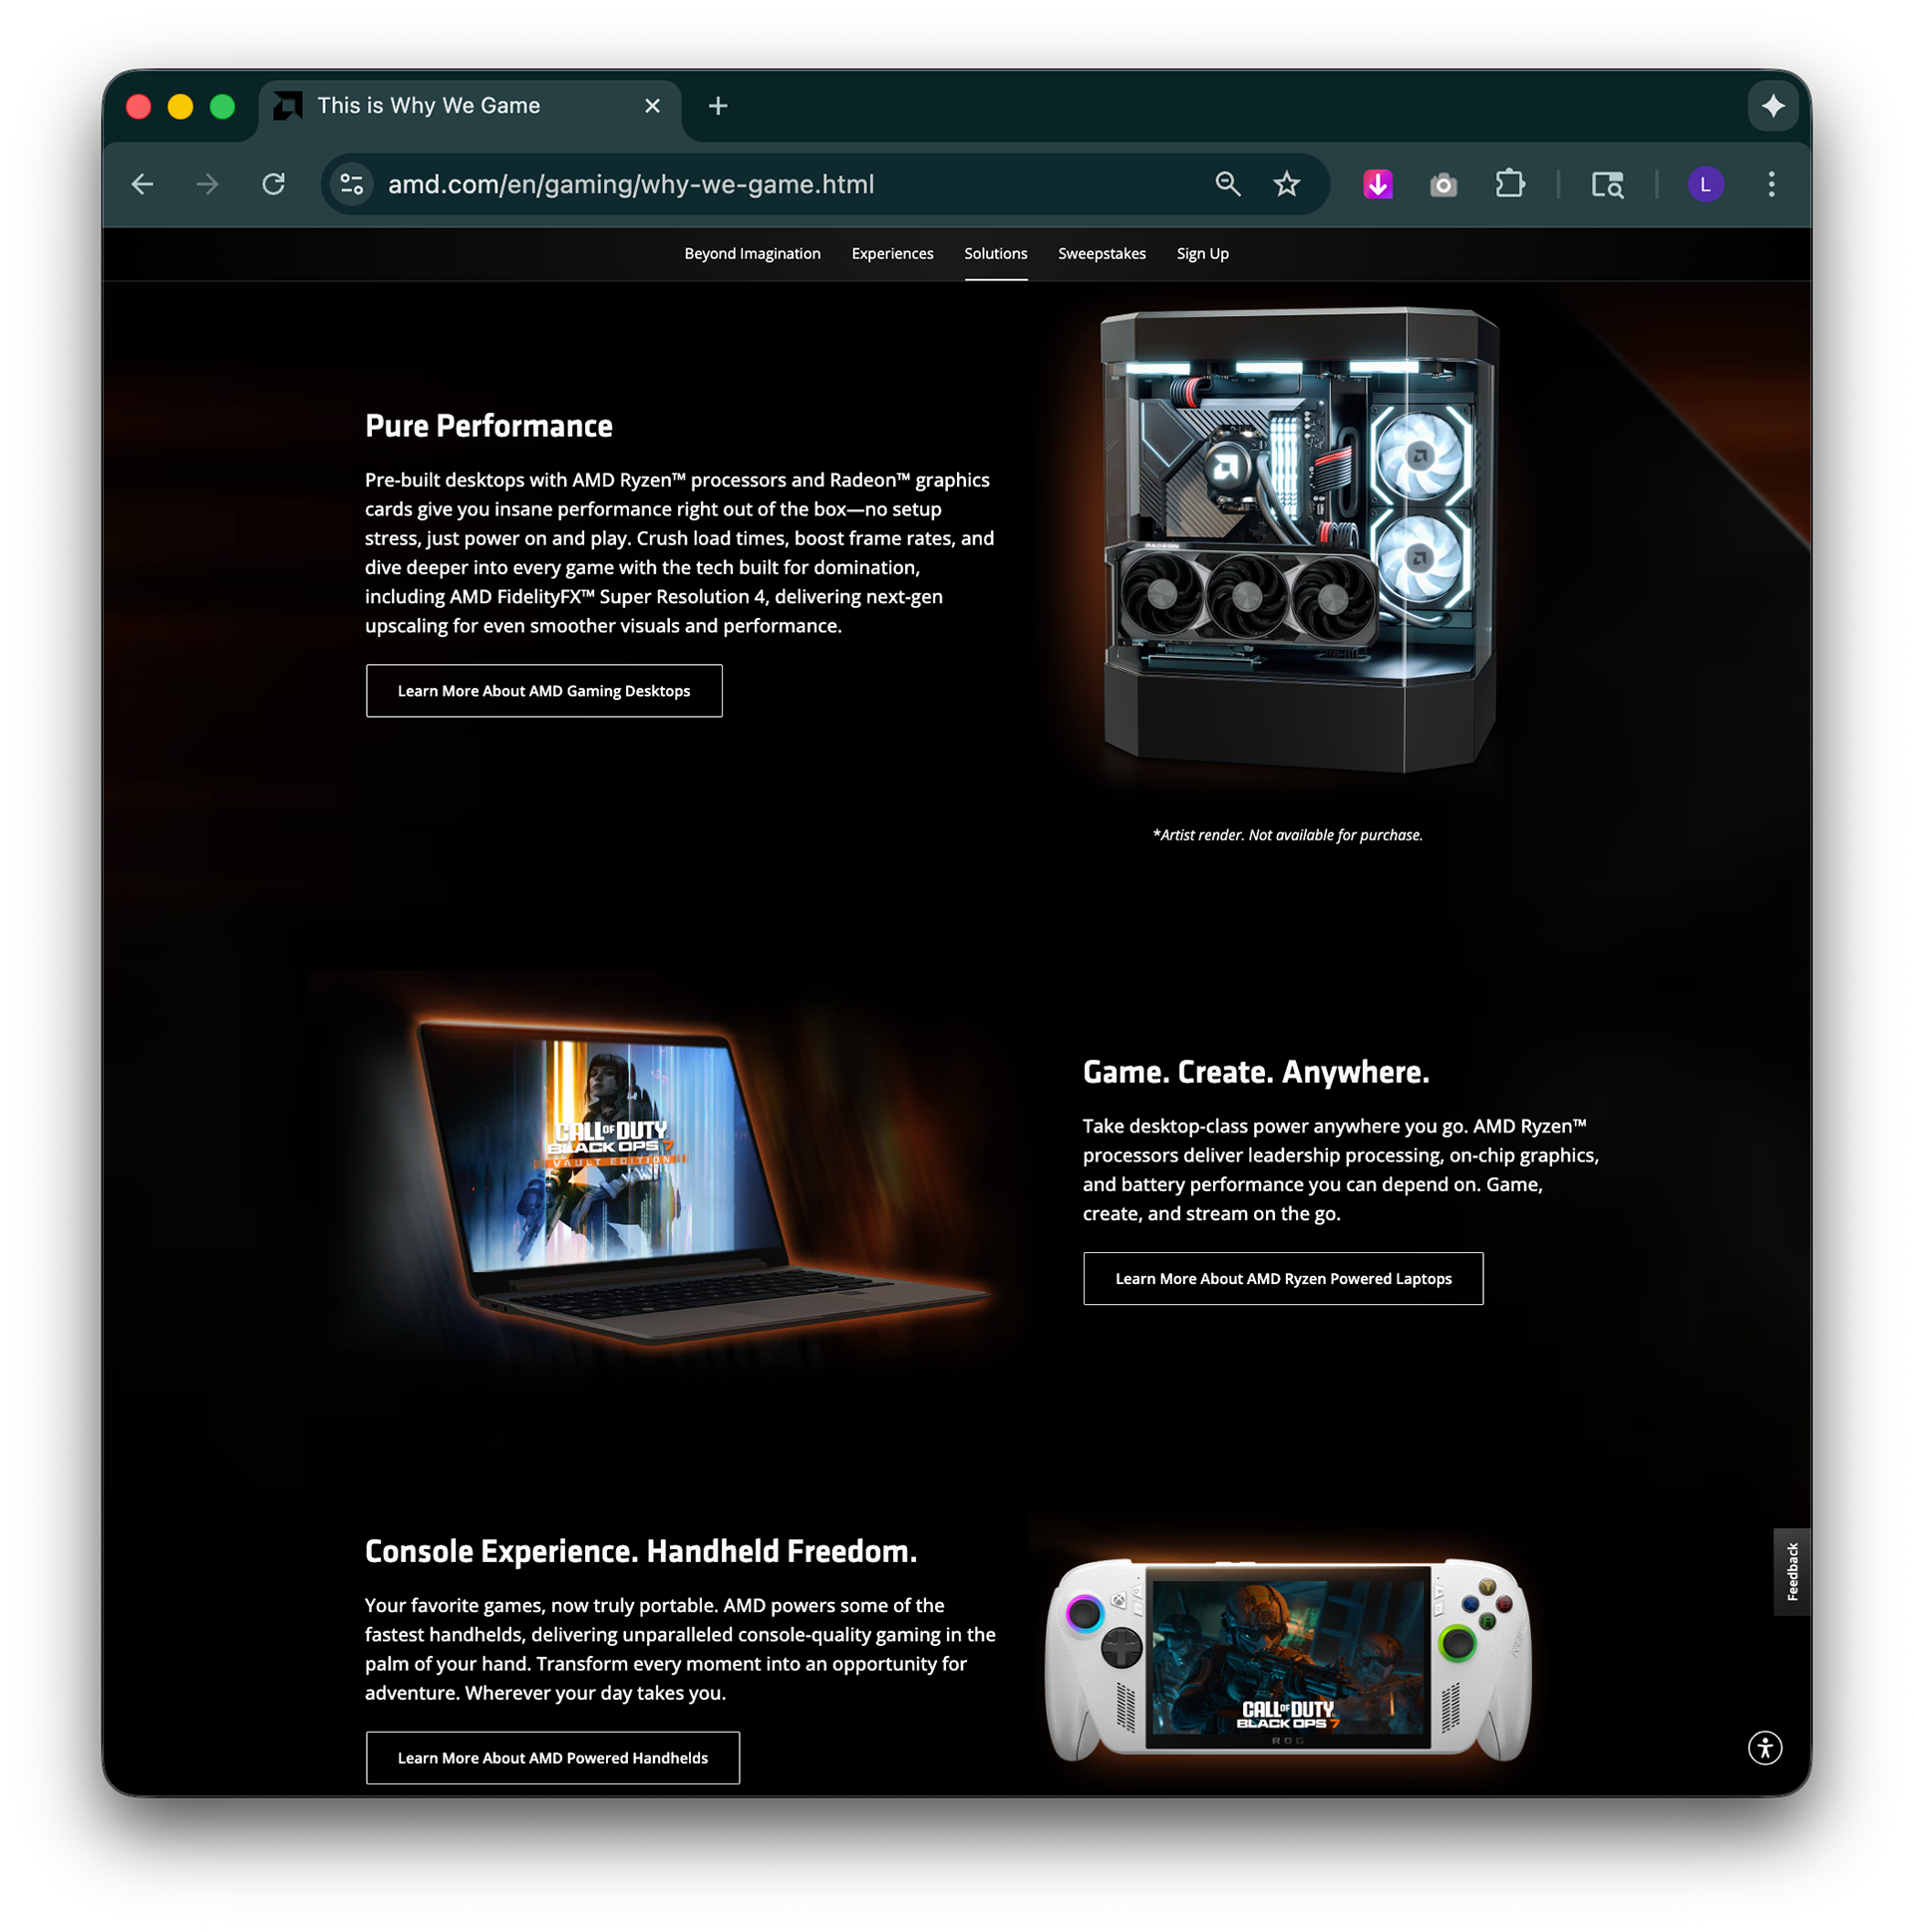Click the camera screenshot extension icon

pyautogui.click(x=1443, y=185)
